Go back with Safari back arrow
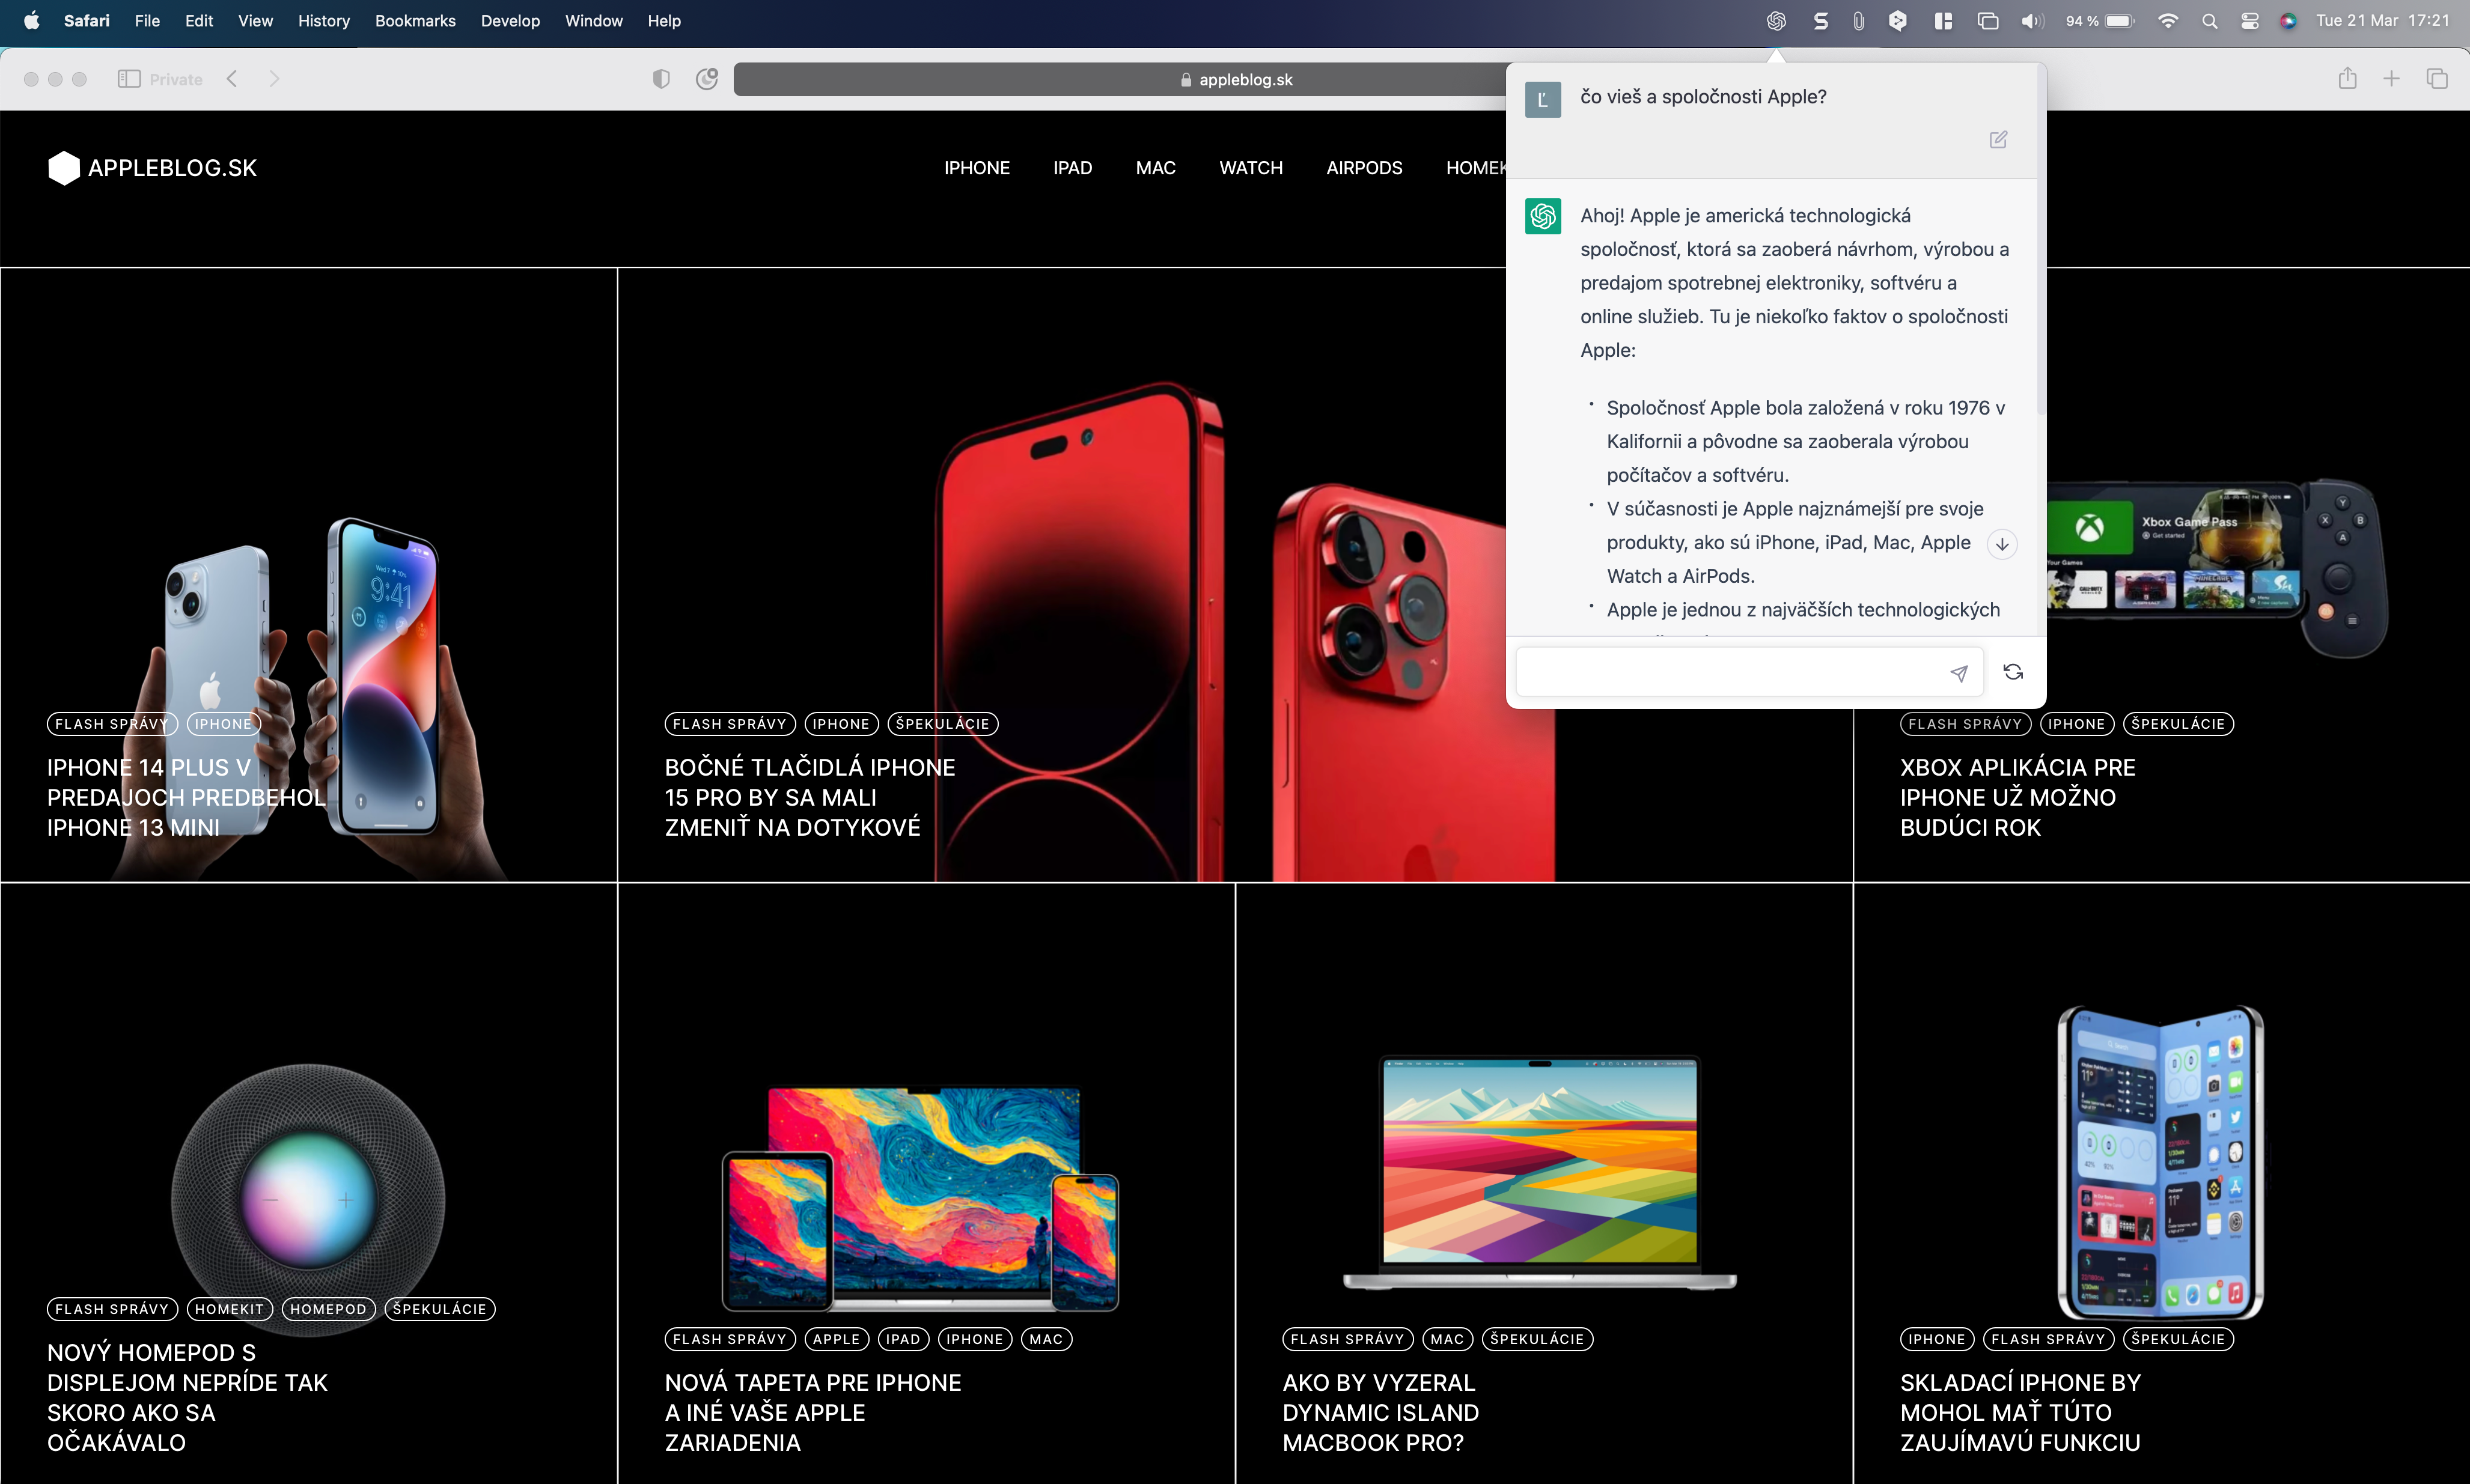The height and width of the screenshot is (1484, 2470). (232, 79)
